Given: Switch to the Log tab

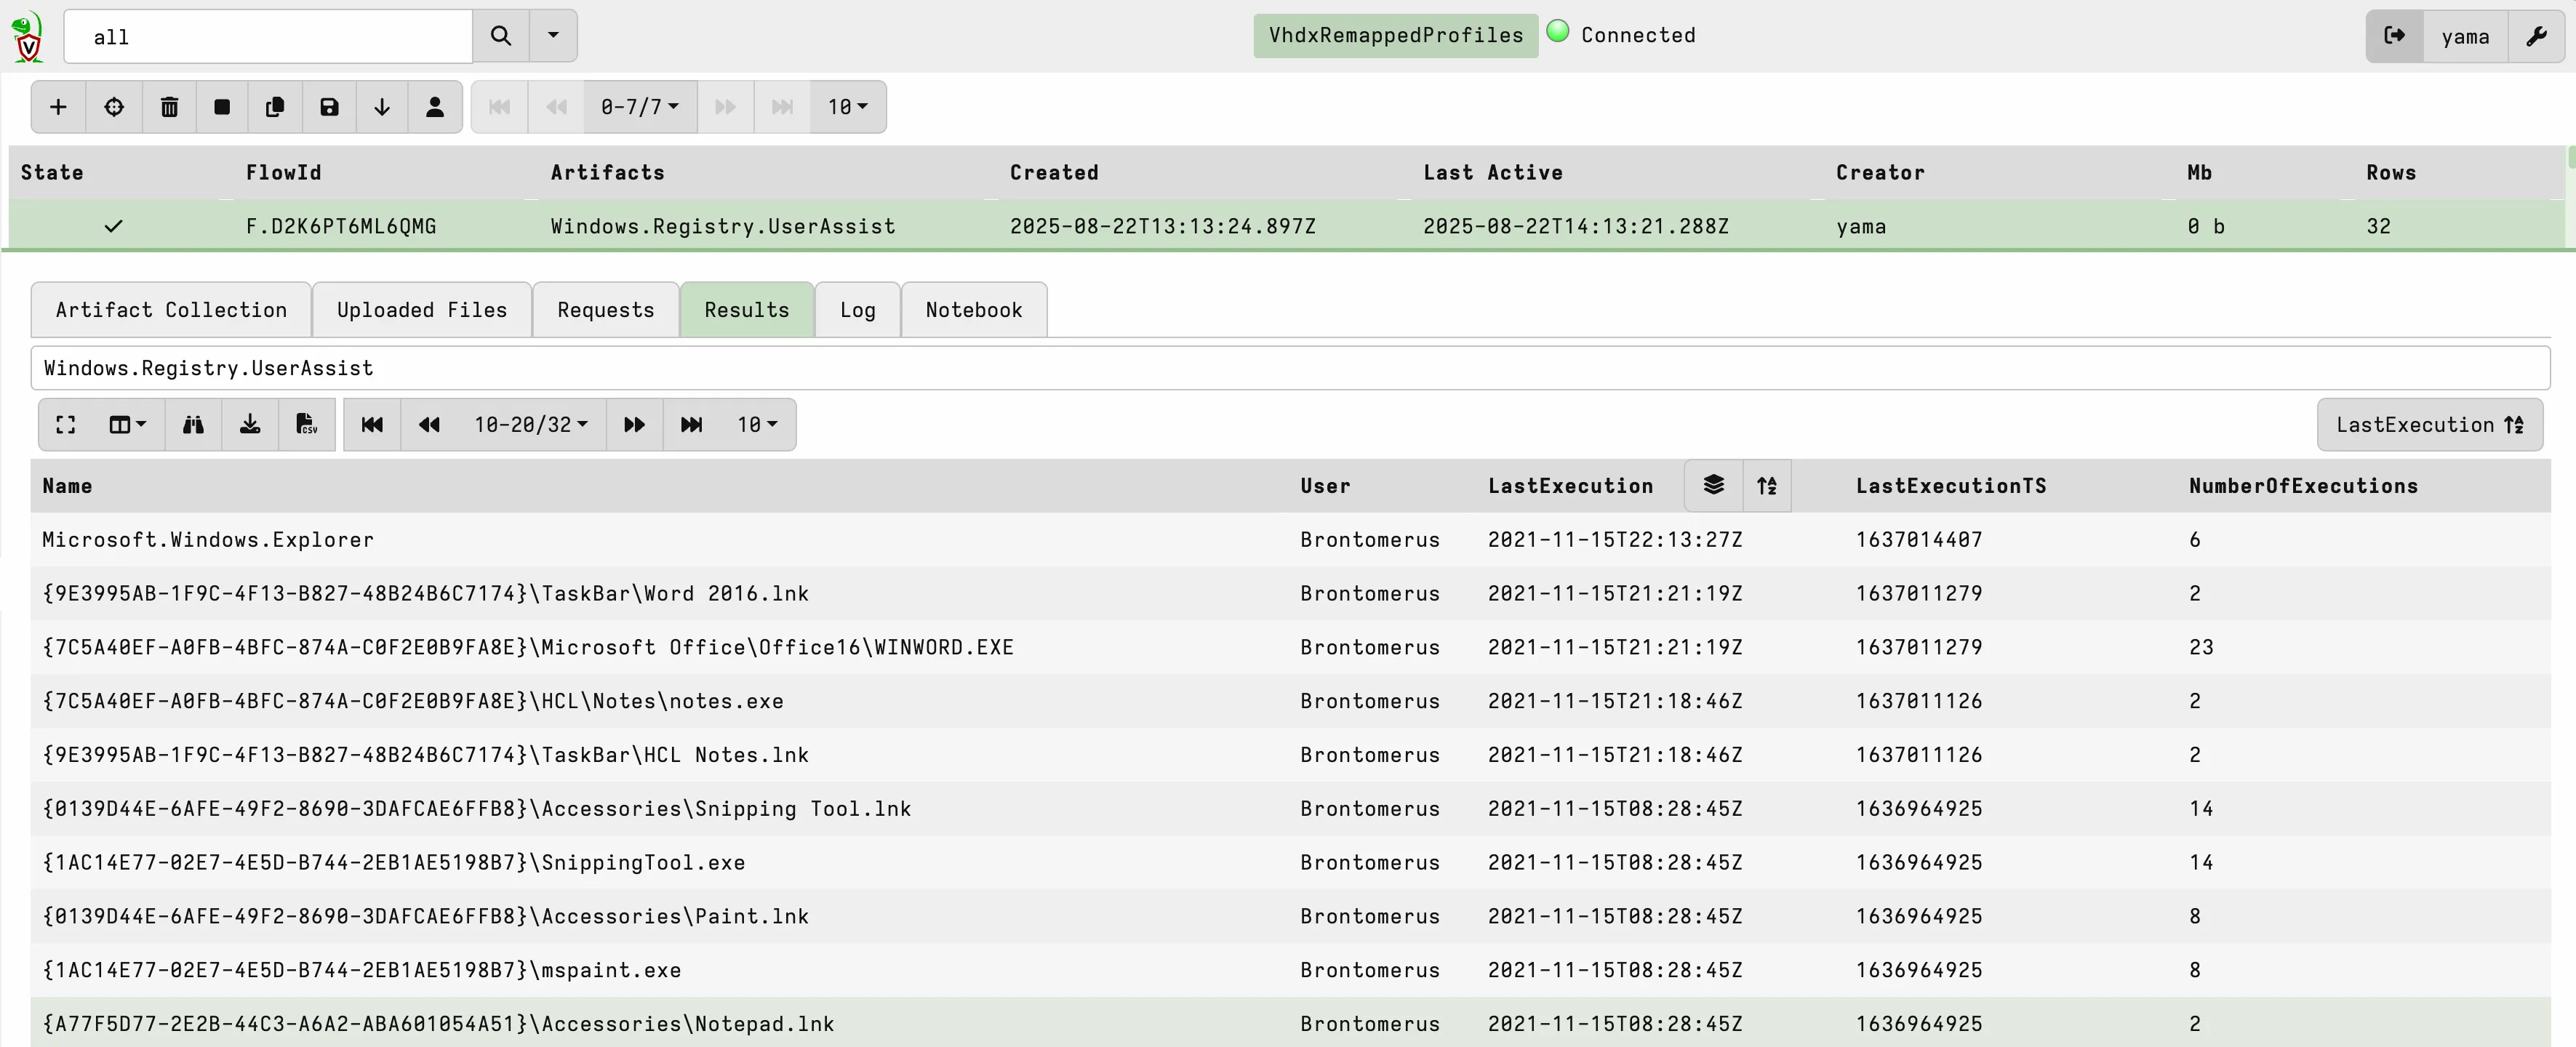Looking at the screenshot, I should click(857, 310).
